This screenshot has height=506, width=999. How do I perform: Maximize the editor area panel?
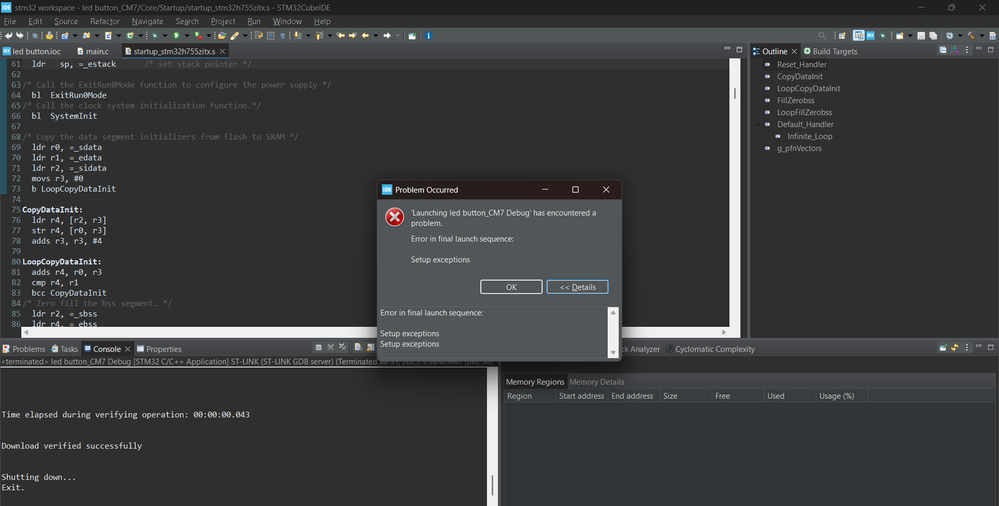coord(739,49)
